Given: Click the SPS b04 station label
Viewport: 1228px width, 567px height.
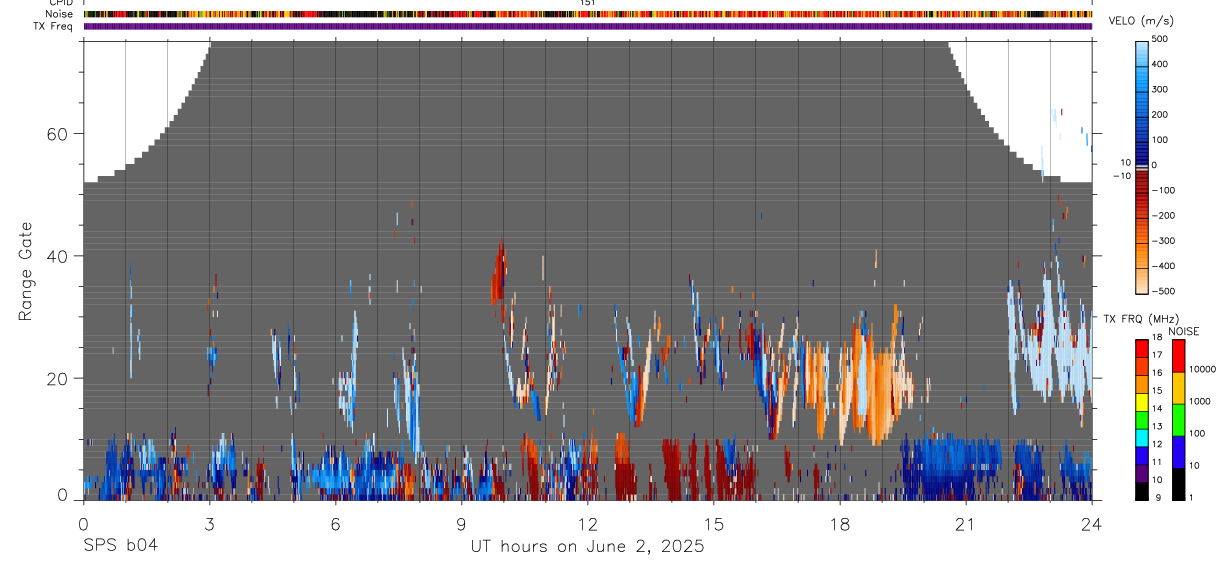Looking at the screenshot, I should click(x=120, y=546).
